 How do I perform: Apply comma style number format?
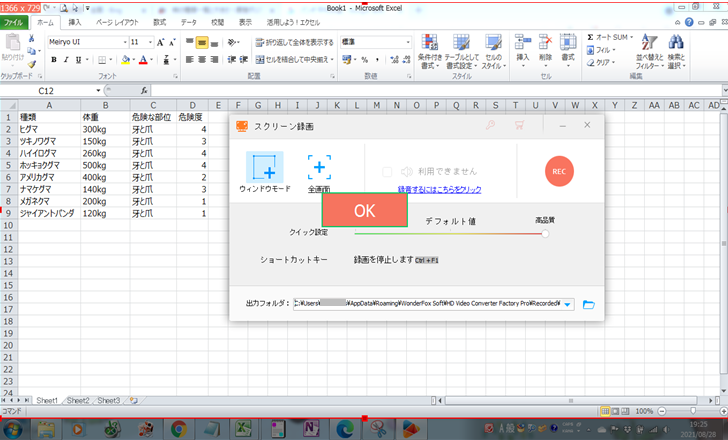pyautogui.click(x=377, y=59)
